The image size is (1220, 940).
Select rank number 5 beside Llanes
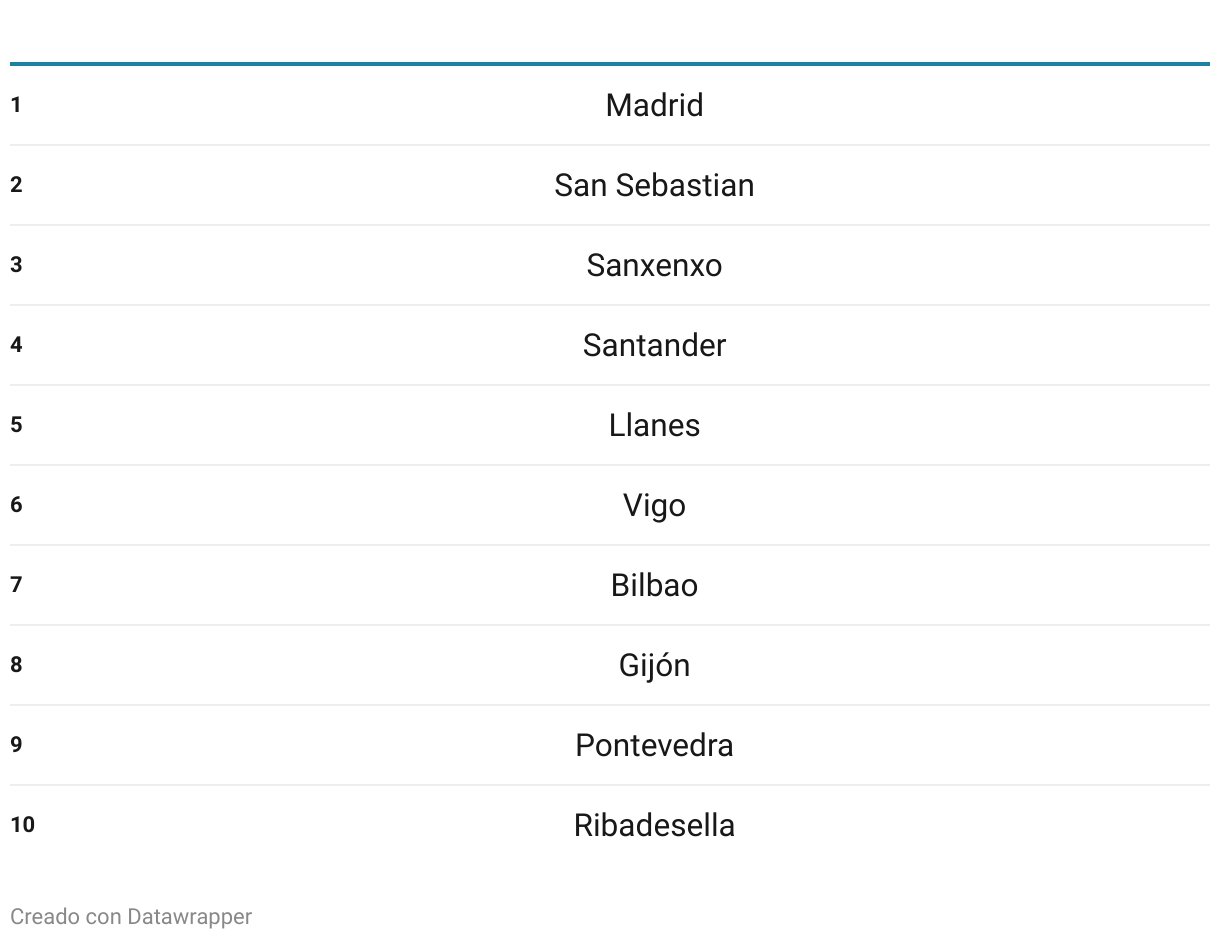[16, 425]
